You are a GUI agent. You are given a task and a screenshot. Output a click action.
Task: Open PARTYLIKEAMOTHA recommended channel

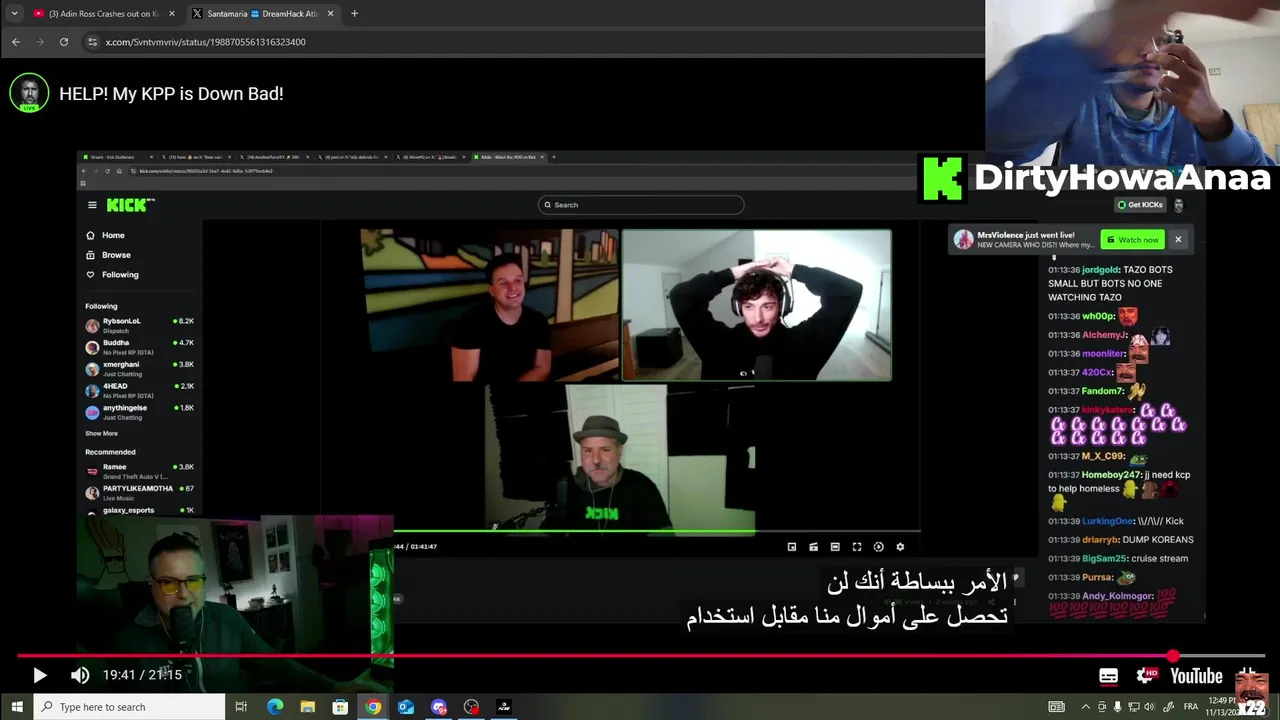[140, 492]
